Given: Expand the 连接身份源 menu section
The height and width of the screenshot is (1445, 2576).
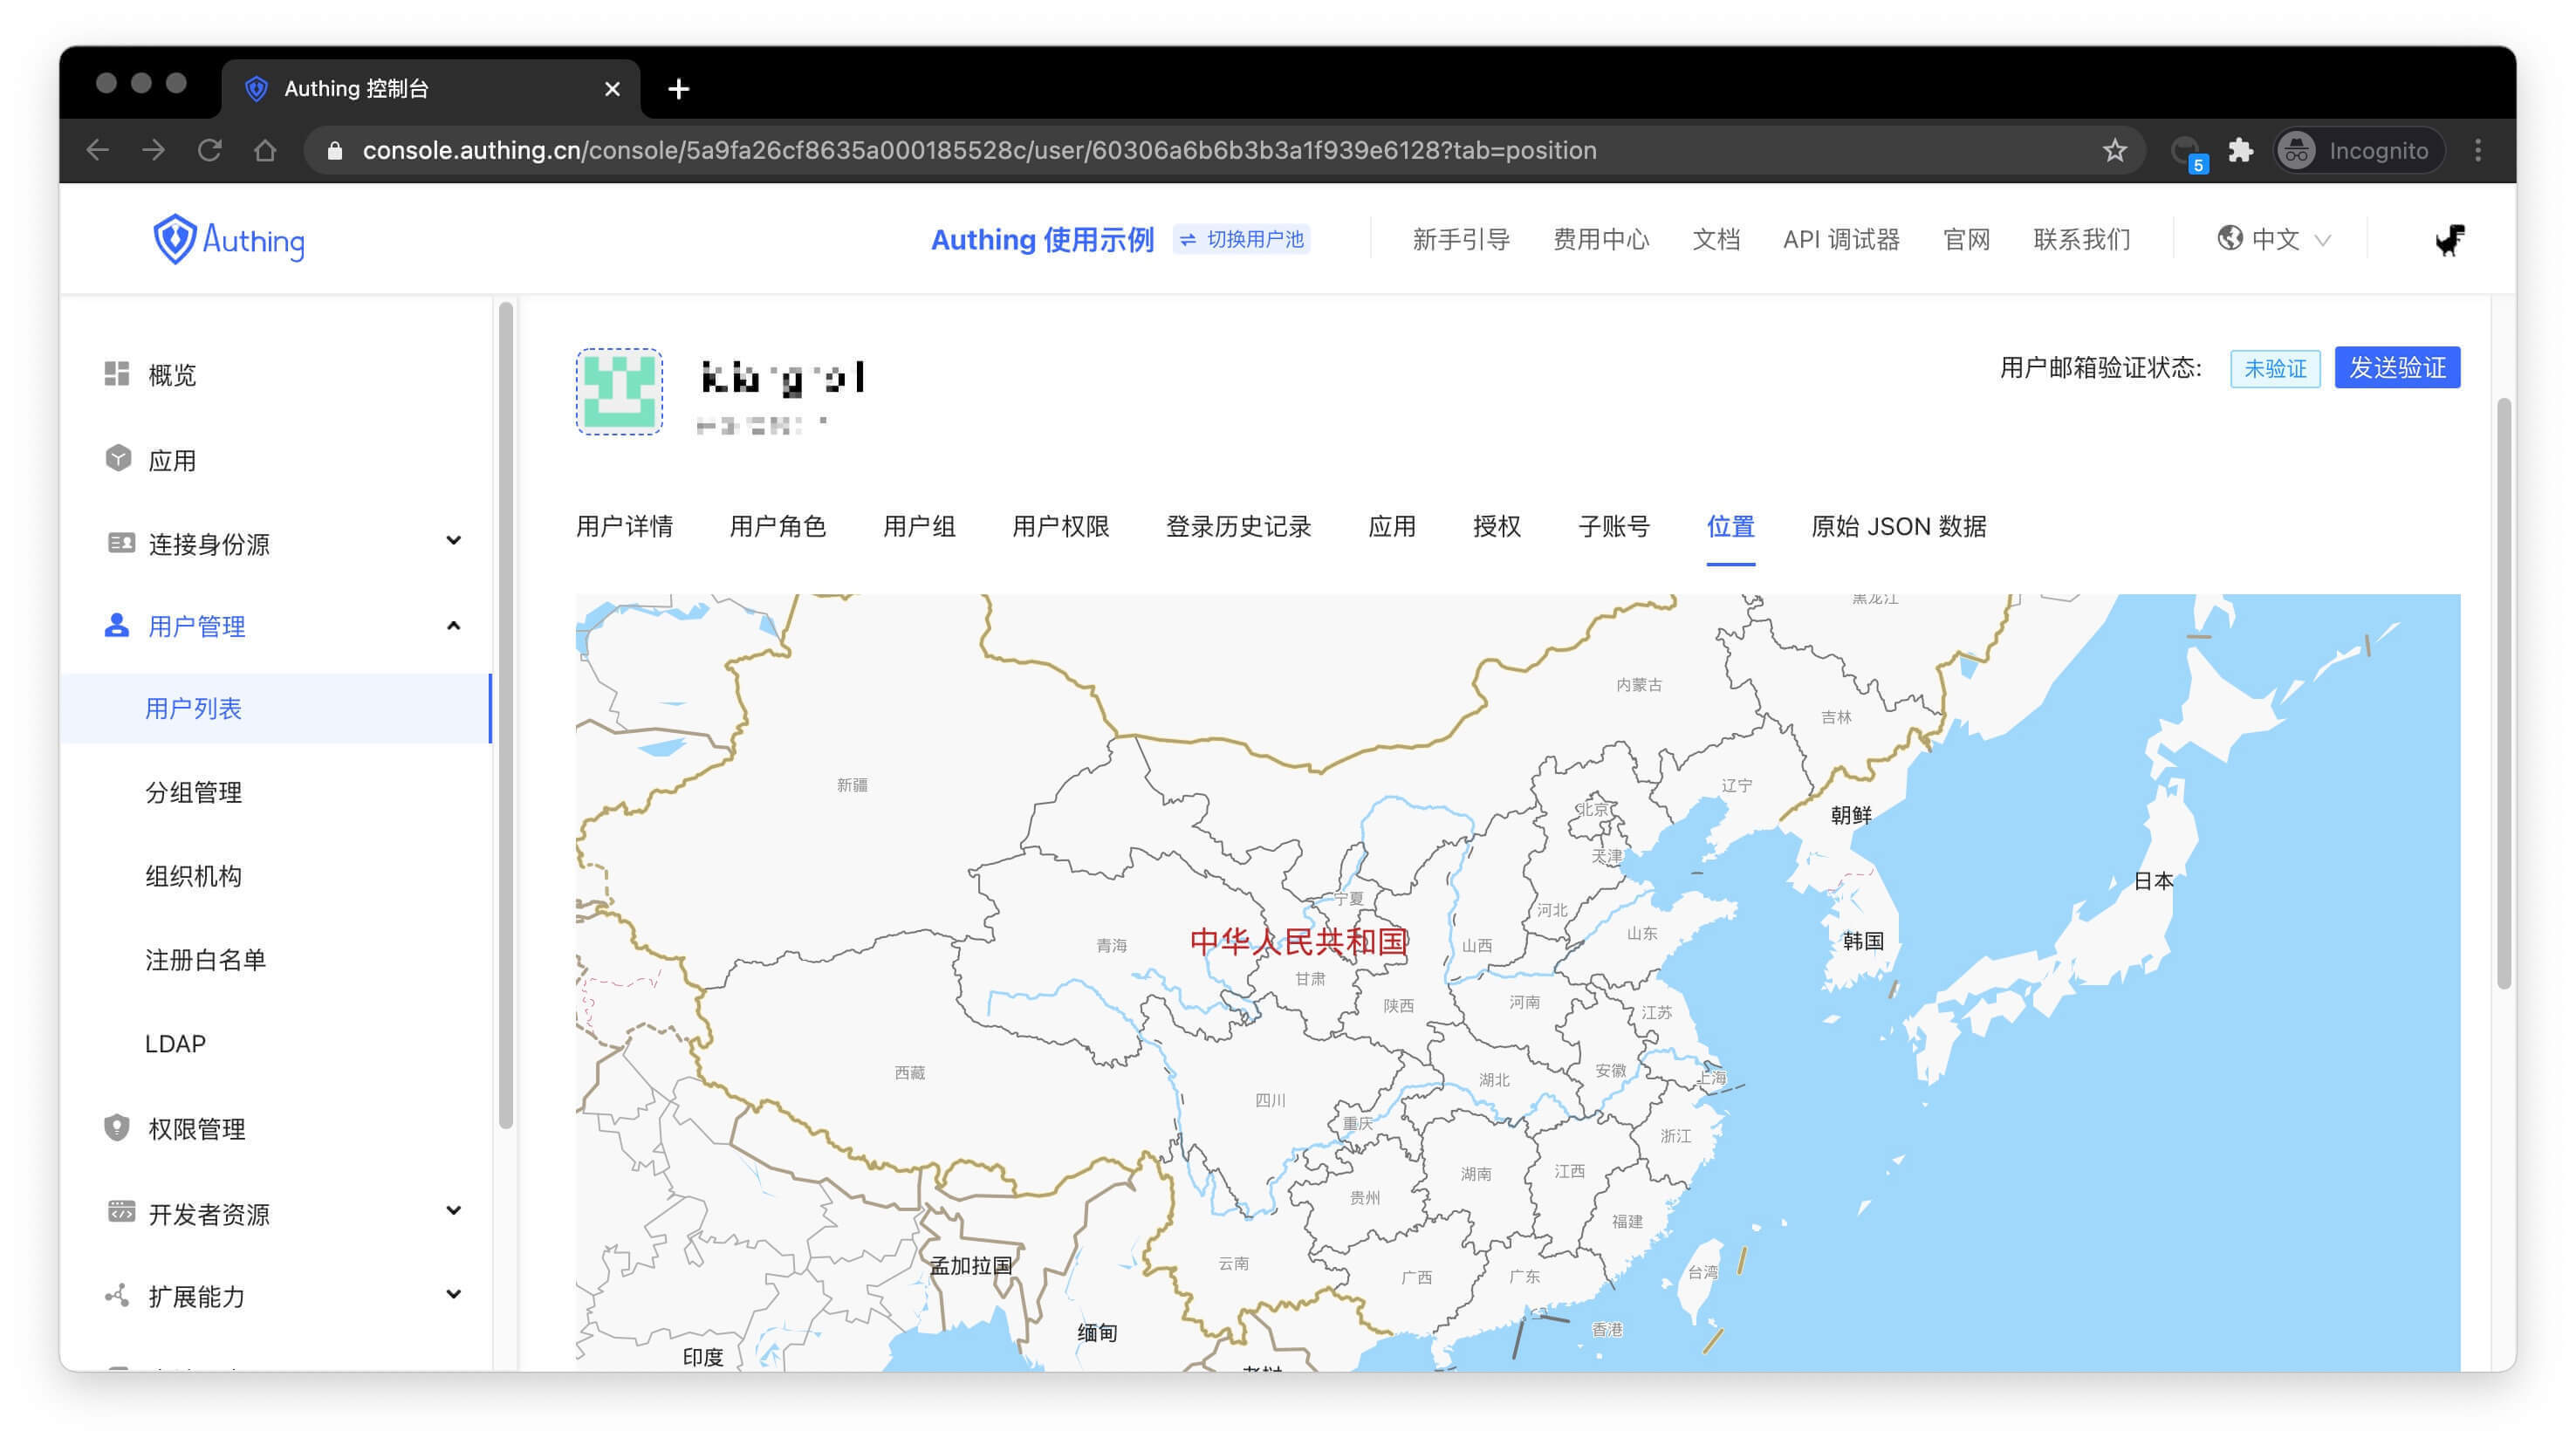Looking at the screenshot, I should tap(453, 541).
